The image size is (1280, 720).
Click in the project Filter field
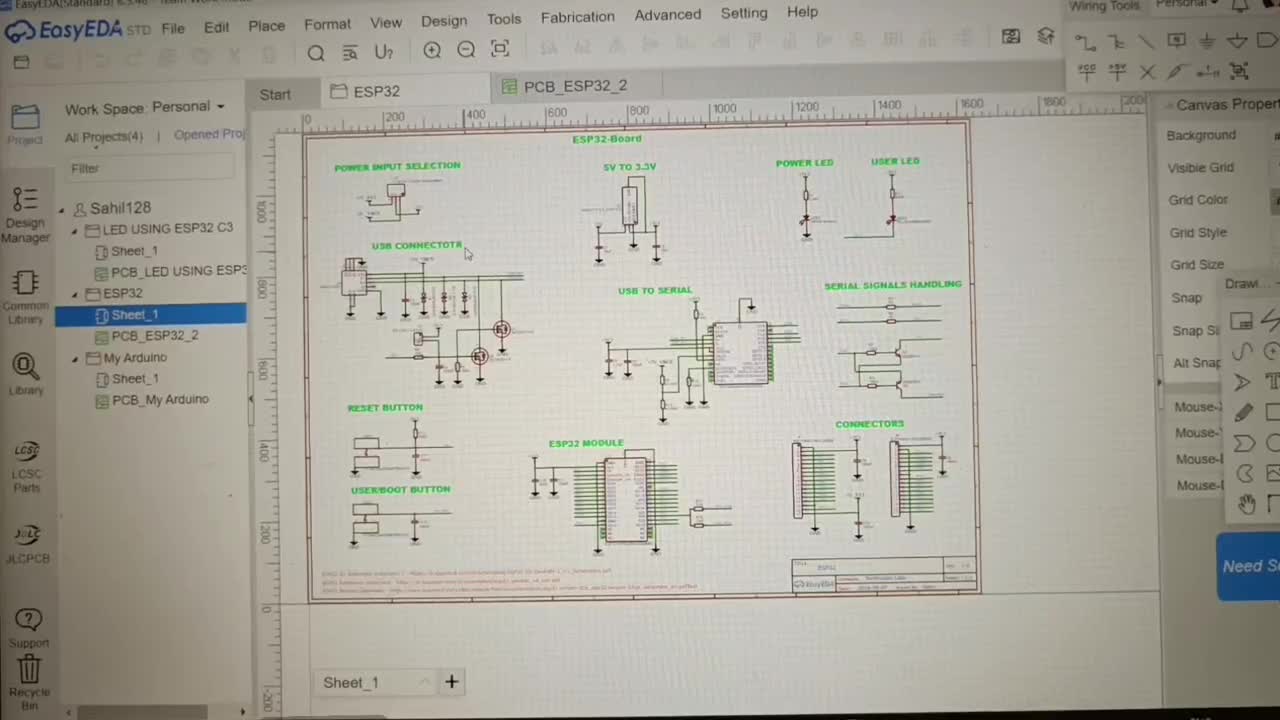point(152,169)
